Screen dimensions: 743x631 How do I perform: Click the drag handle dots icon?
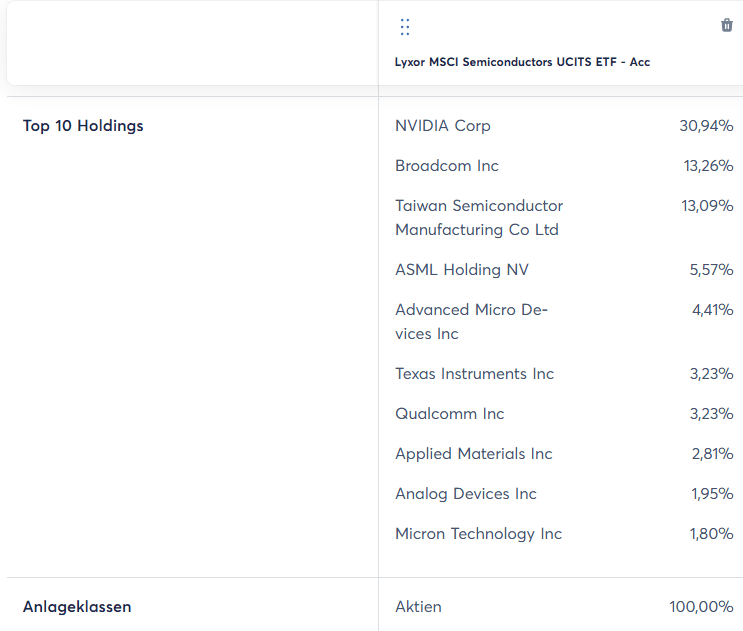tap(405, 27)
